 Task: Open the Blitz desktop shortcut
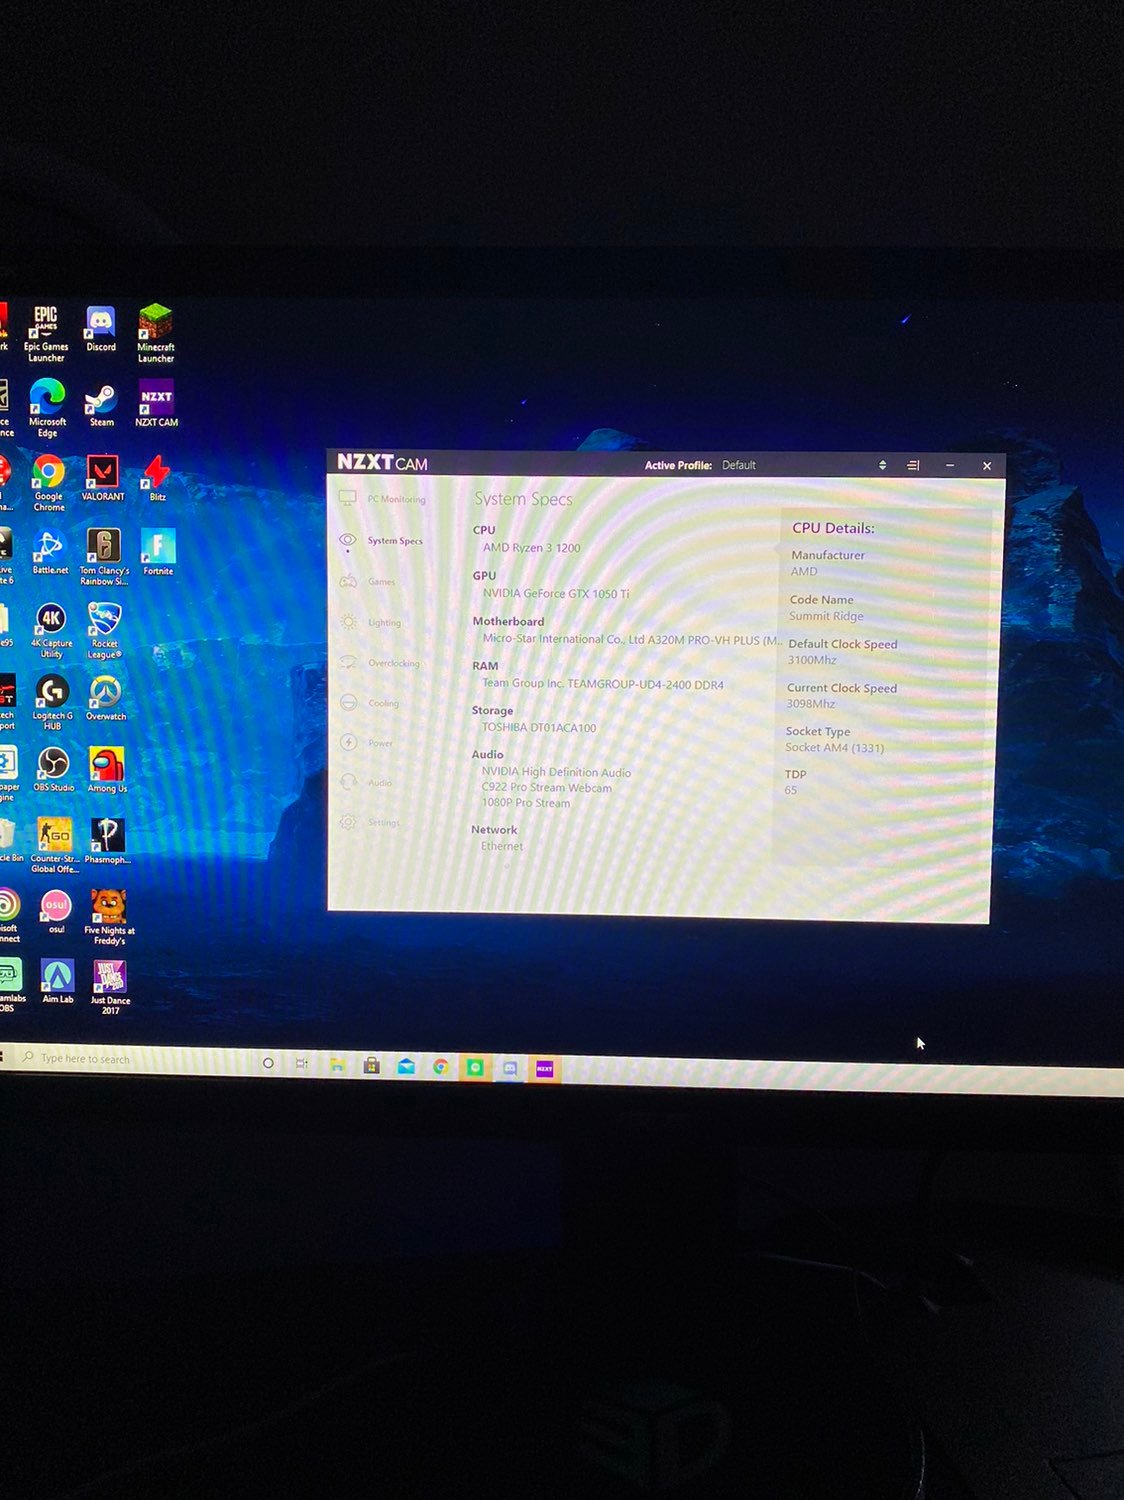pos(158,477)
